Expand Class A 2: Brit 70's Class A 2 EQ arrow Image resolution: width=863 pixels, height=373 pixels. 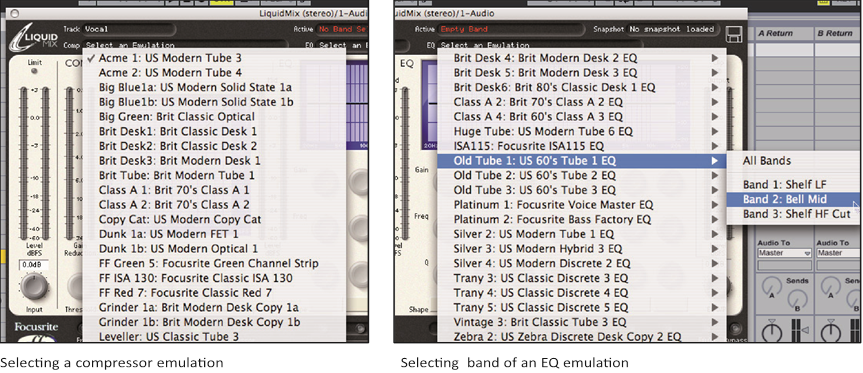714,102
